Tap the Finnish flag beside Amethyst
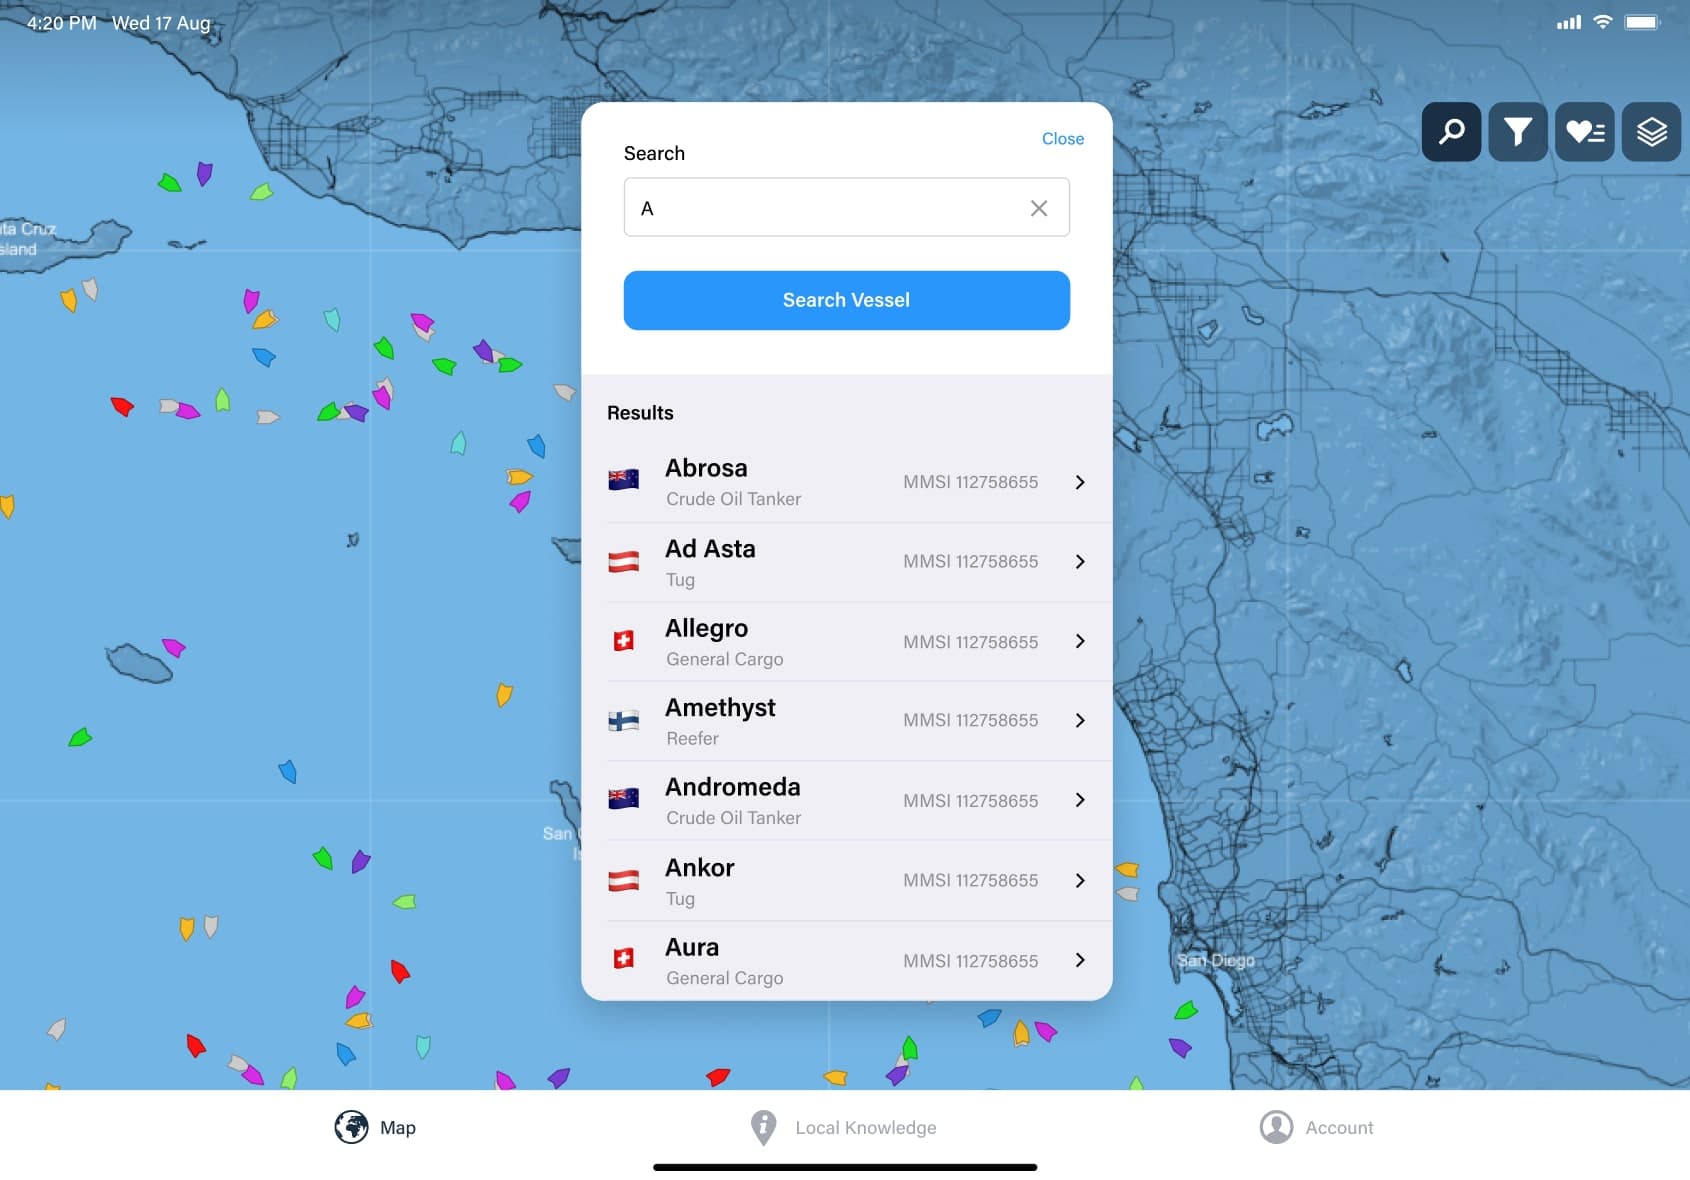 623,721
